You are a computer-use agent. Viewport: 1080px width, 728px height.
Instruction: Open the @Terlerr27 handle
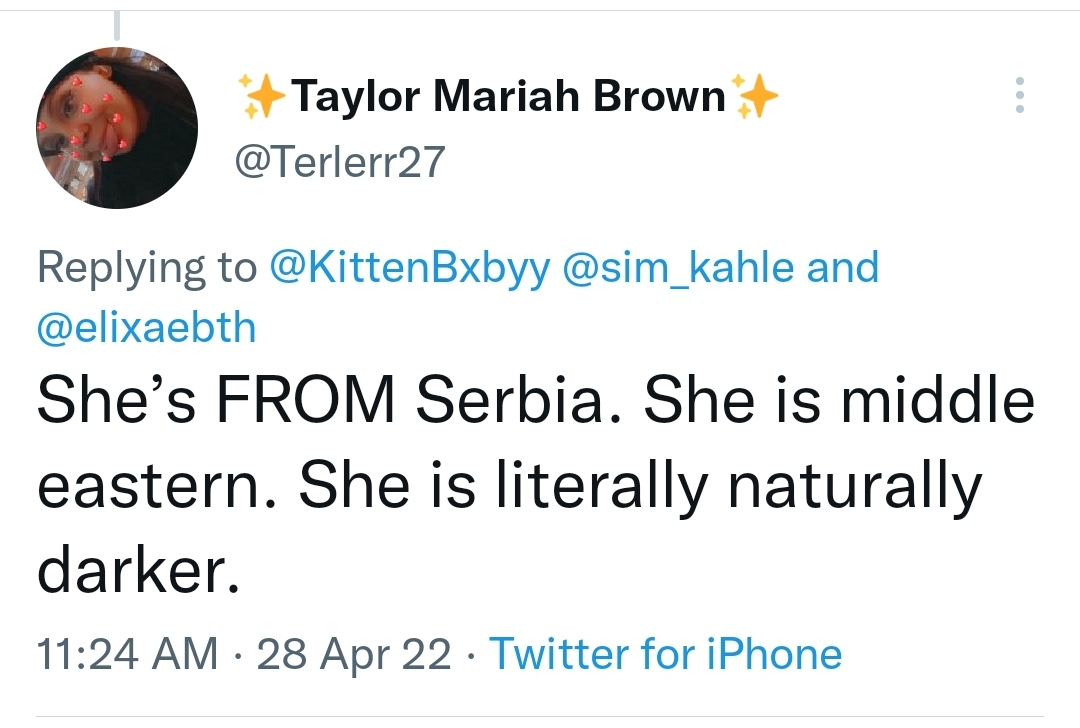pos(339,161)
